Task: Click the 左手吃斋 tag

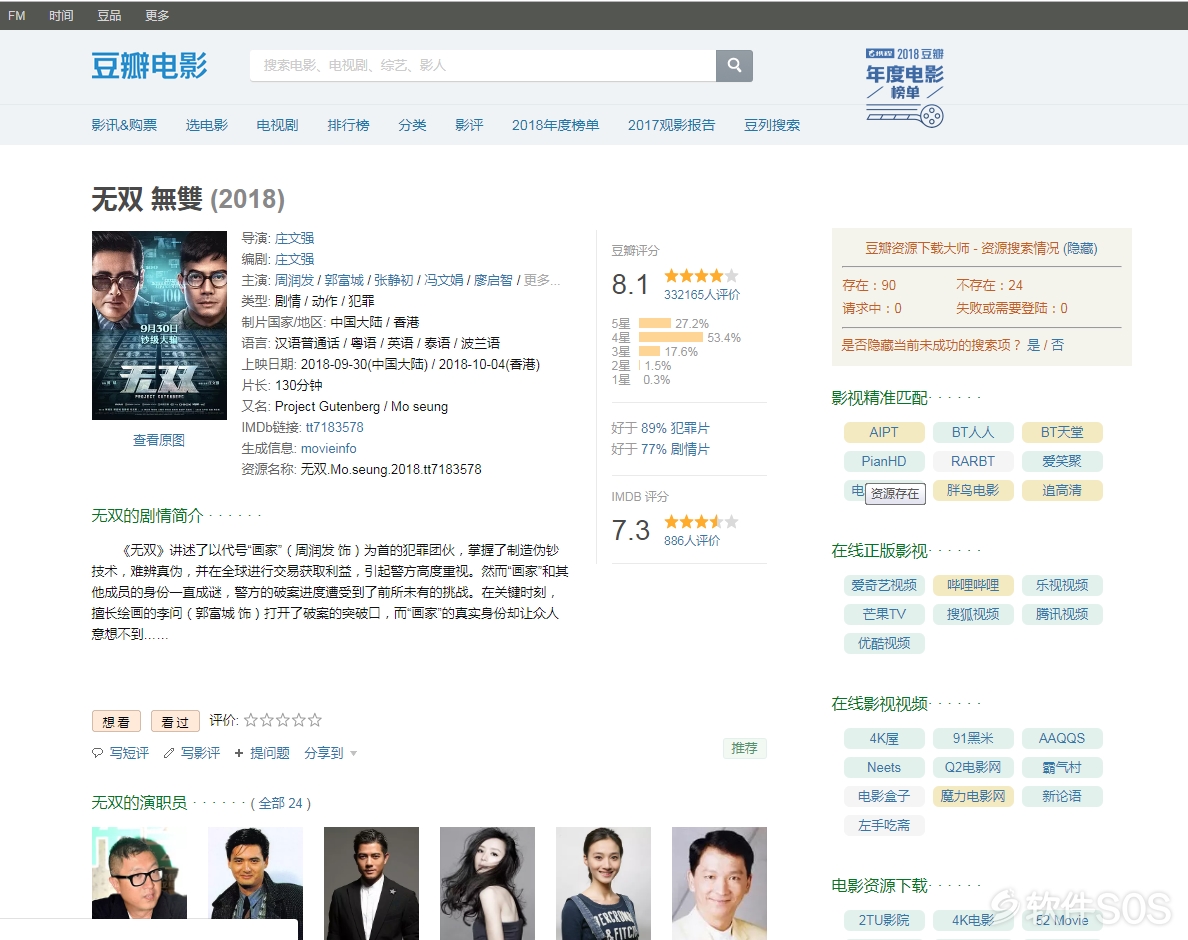Action: pyautogui.click(x=884, y=825)
